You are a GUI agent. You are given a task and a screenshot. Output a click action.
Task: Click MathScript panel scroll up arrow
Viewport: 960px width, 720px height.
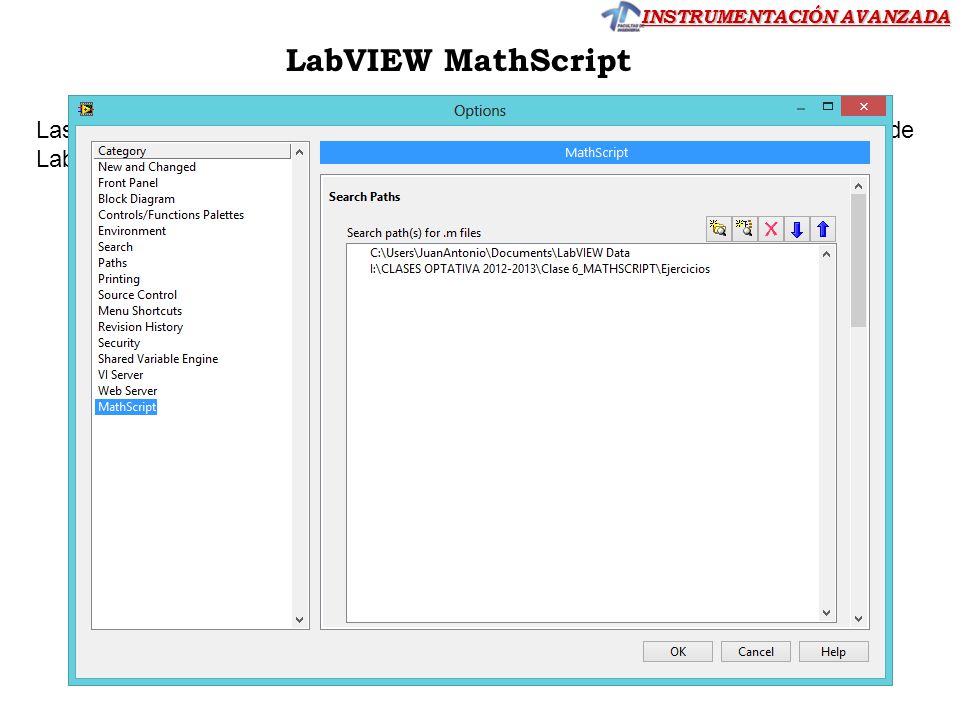tap(858, 186)
